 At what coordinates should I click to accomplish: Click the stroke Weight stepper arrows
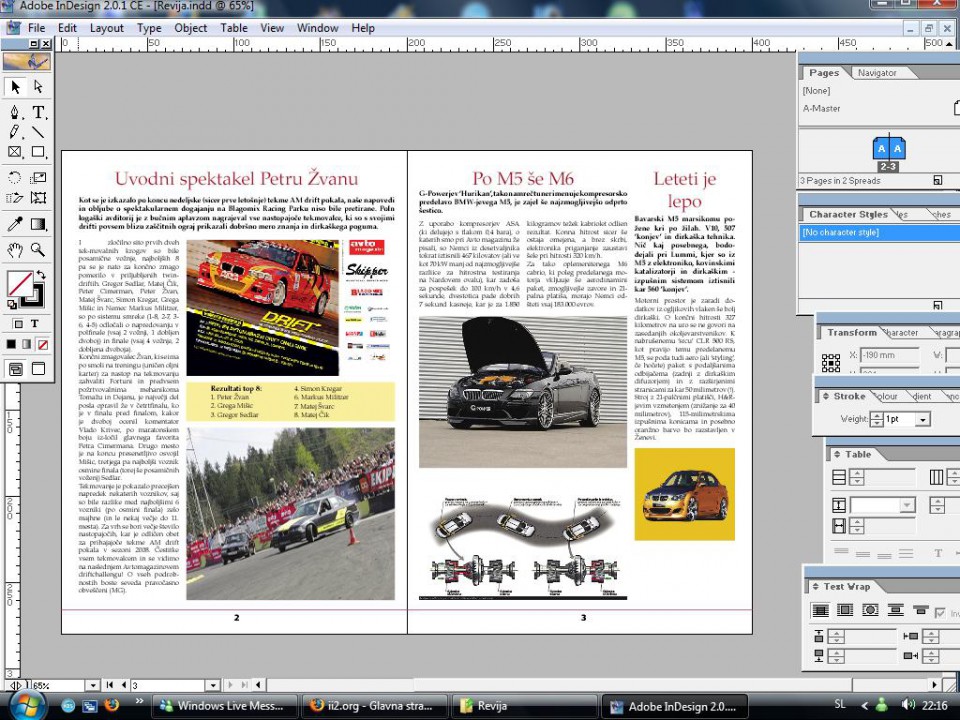click(877, 419)
